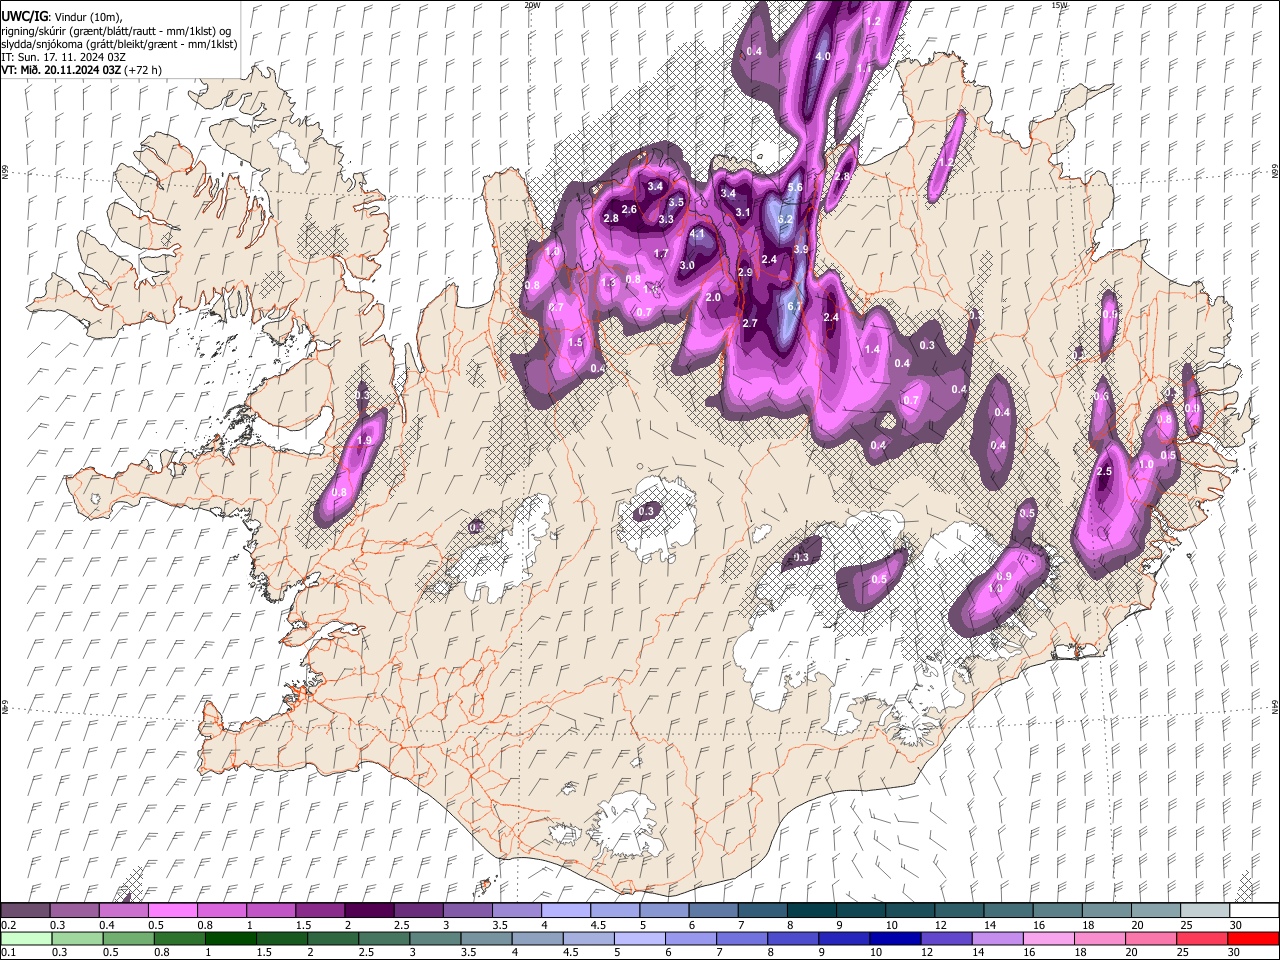Click the '15W' longitude label
This screenshot has height=960, width=1280.
click(1059, 5)
